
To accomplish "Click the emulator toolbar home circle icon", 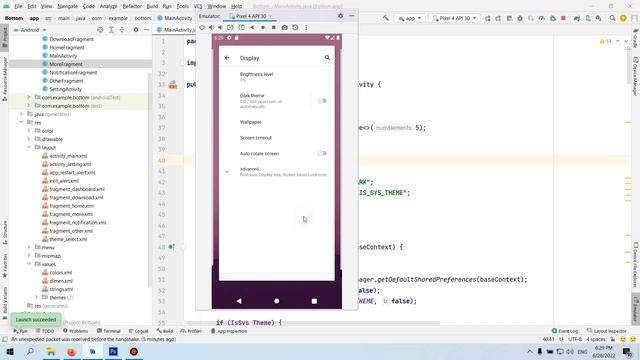I will [x=263, y=27].
